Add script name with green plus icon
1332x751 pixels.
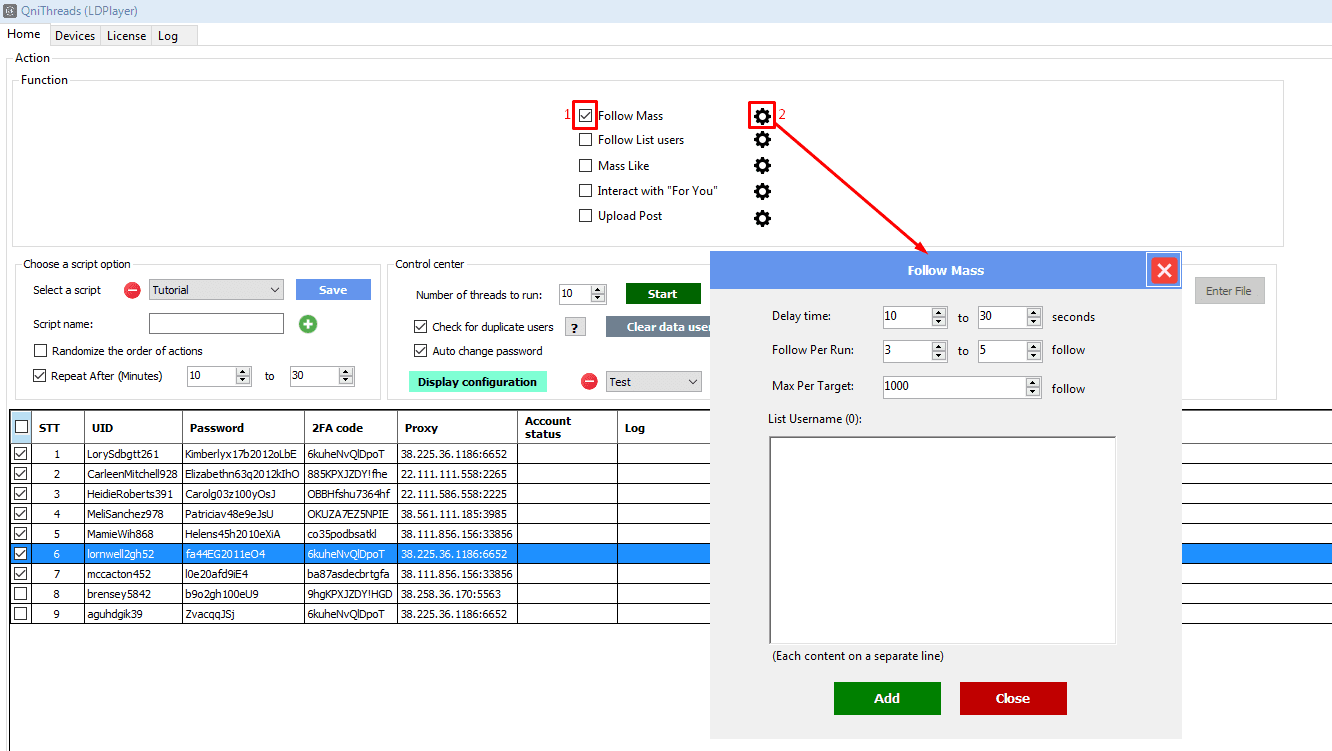[x=308, y=324]
